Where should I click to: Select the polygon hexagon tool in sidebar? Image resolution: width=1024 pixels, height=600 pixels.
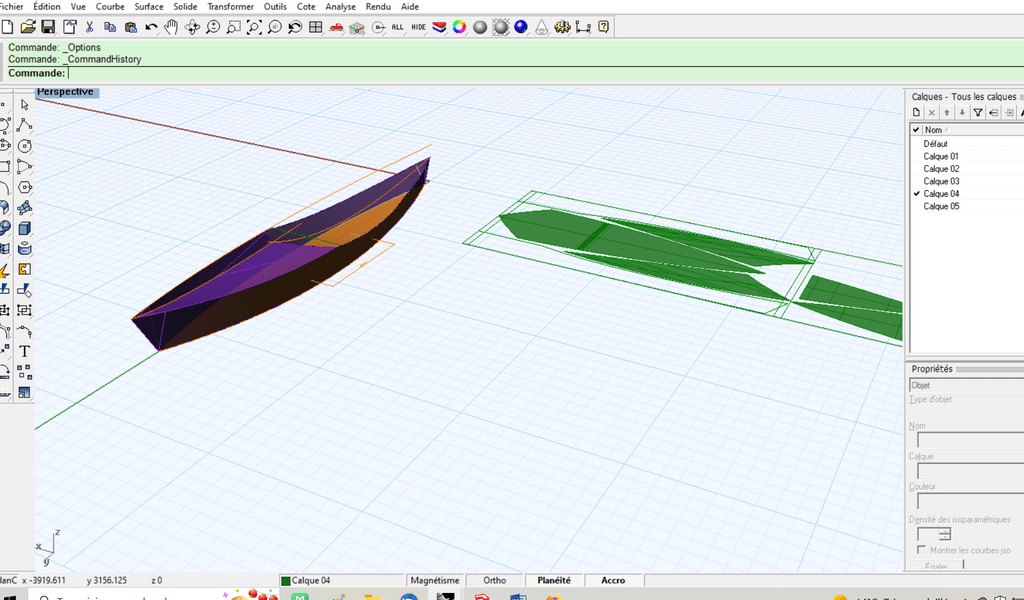25,187
